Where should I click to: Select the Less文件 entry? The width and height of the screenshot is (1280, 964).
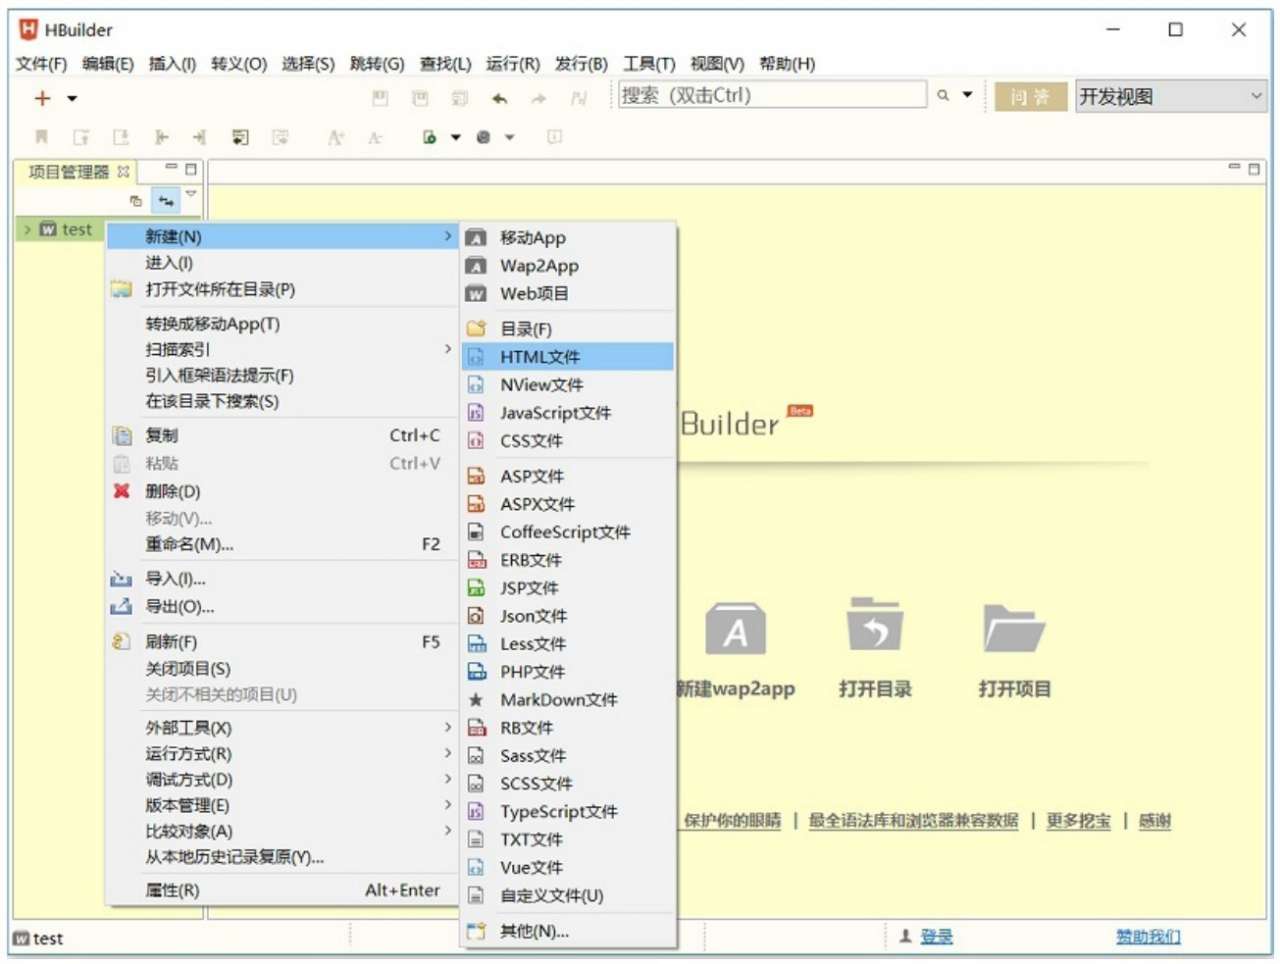pyautogui.click(x=567, y=644)
